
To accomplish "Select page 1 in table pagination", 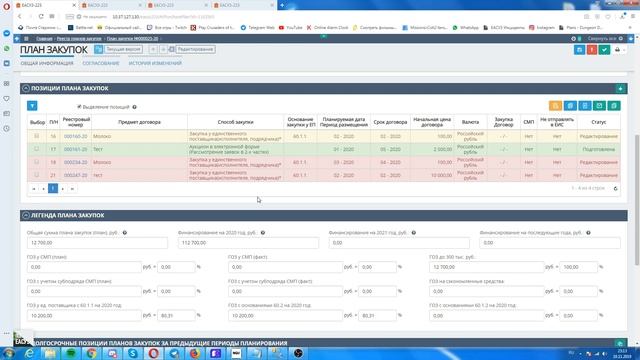I will [x=53, y=188].
